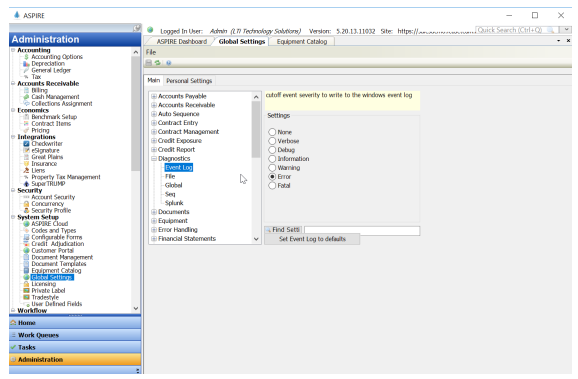Open Security Profile icon
This screenshot has width=578, height=379.
point(26,211)
